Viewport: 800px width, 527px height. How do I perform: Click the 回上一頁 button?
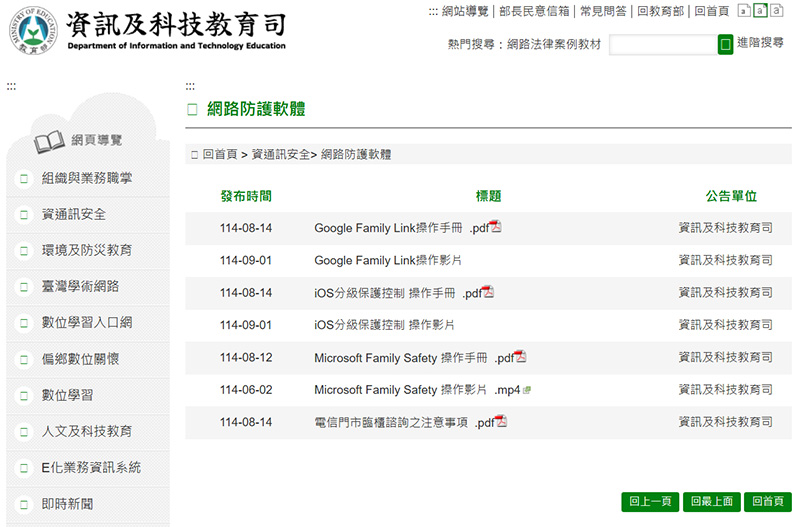pos(650,502)
